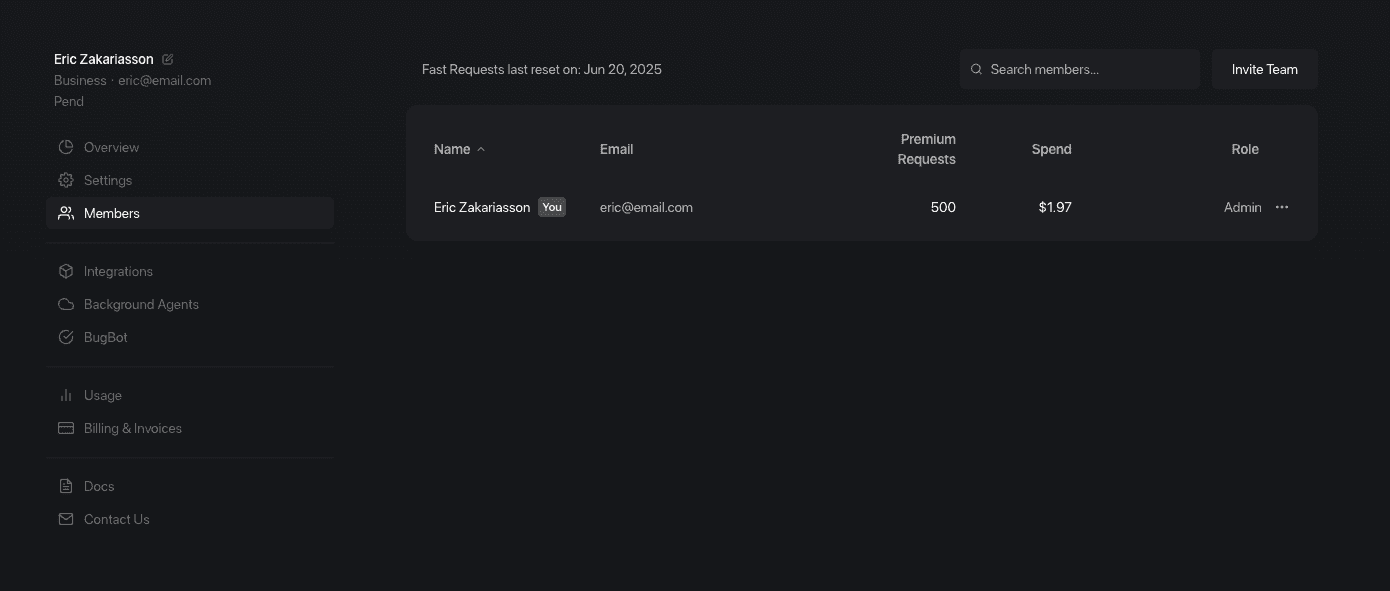Click the edit pencil next to Eric Zakariasson

pos(167,59)
